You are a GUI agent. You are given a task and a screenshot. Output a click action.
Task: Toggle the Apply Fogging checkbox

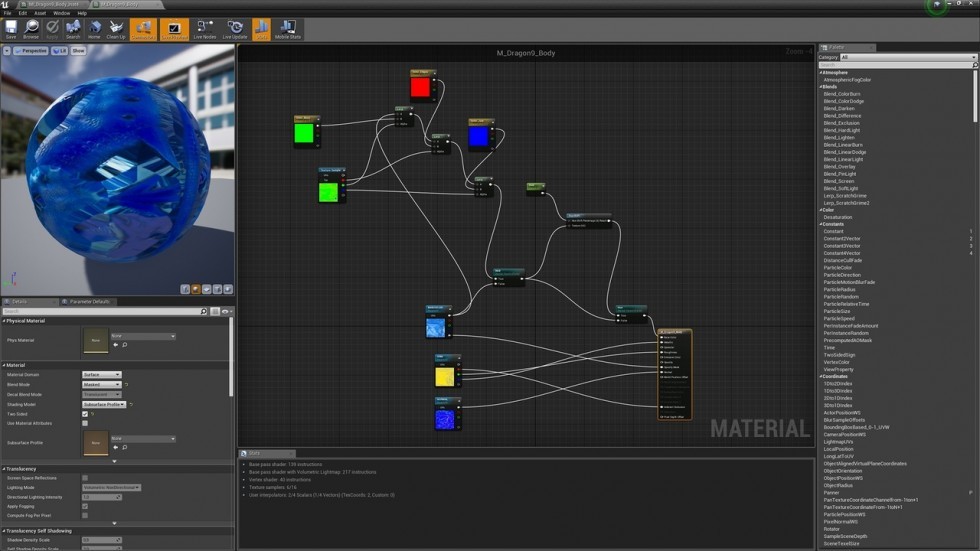click(x=85, y=507)
